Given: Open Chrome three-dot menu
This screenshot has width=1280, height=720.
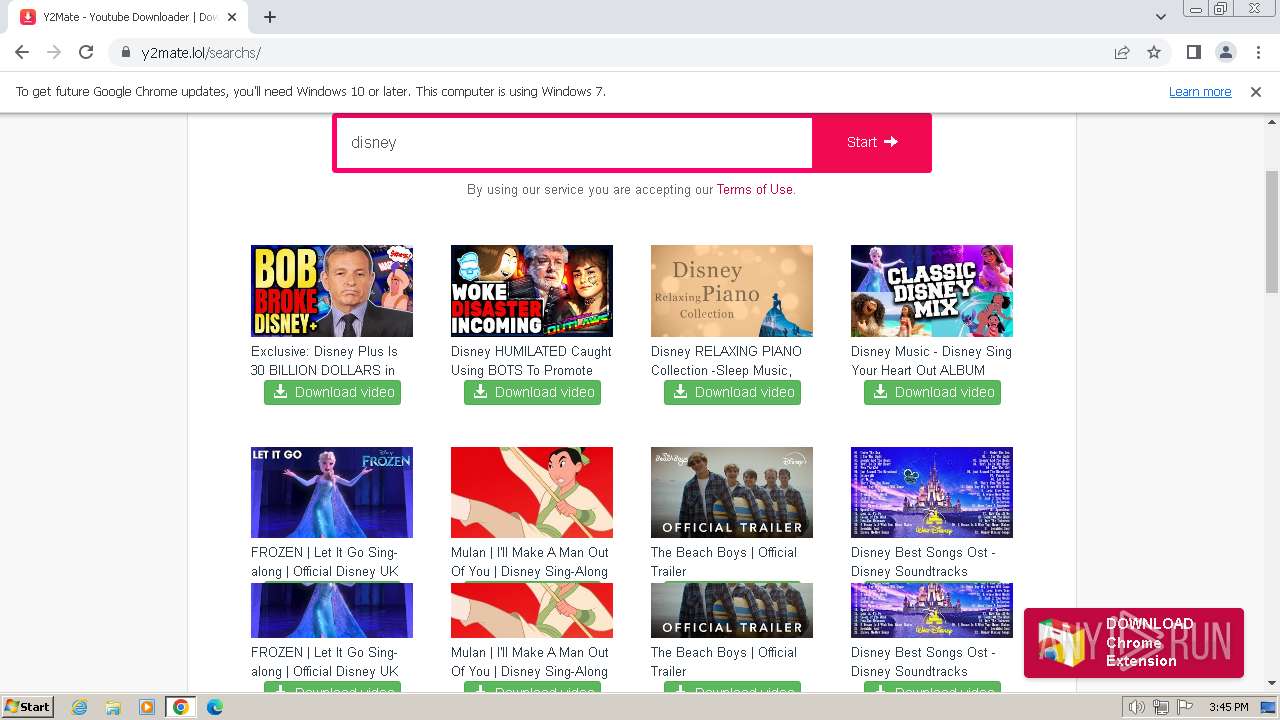Looking at the screenshot, I should click(1256, 53).
